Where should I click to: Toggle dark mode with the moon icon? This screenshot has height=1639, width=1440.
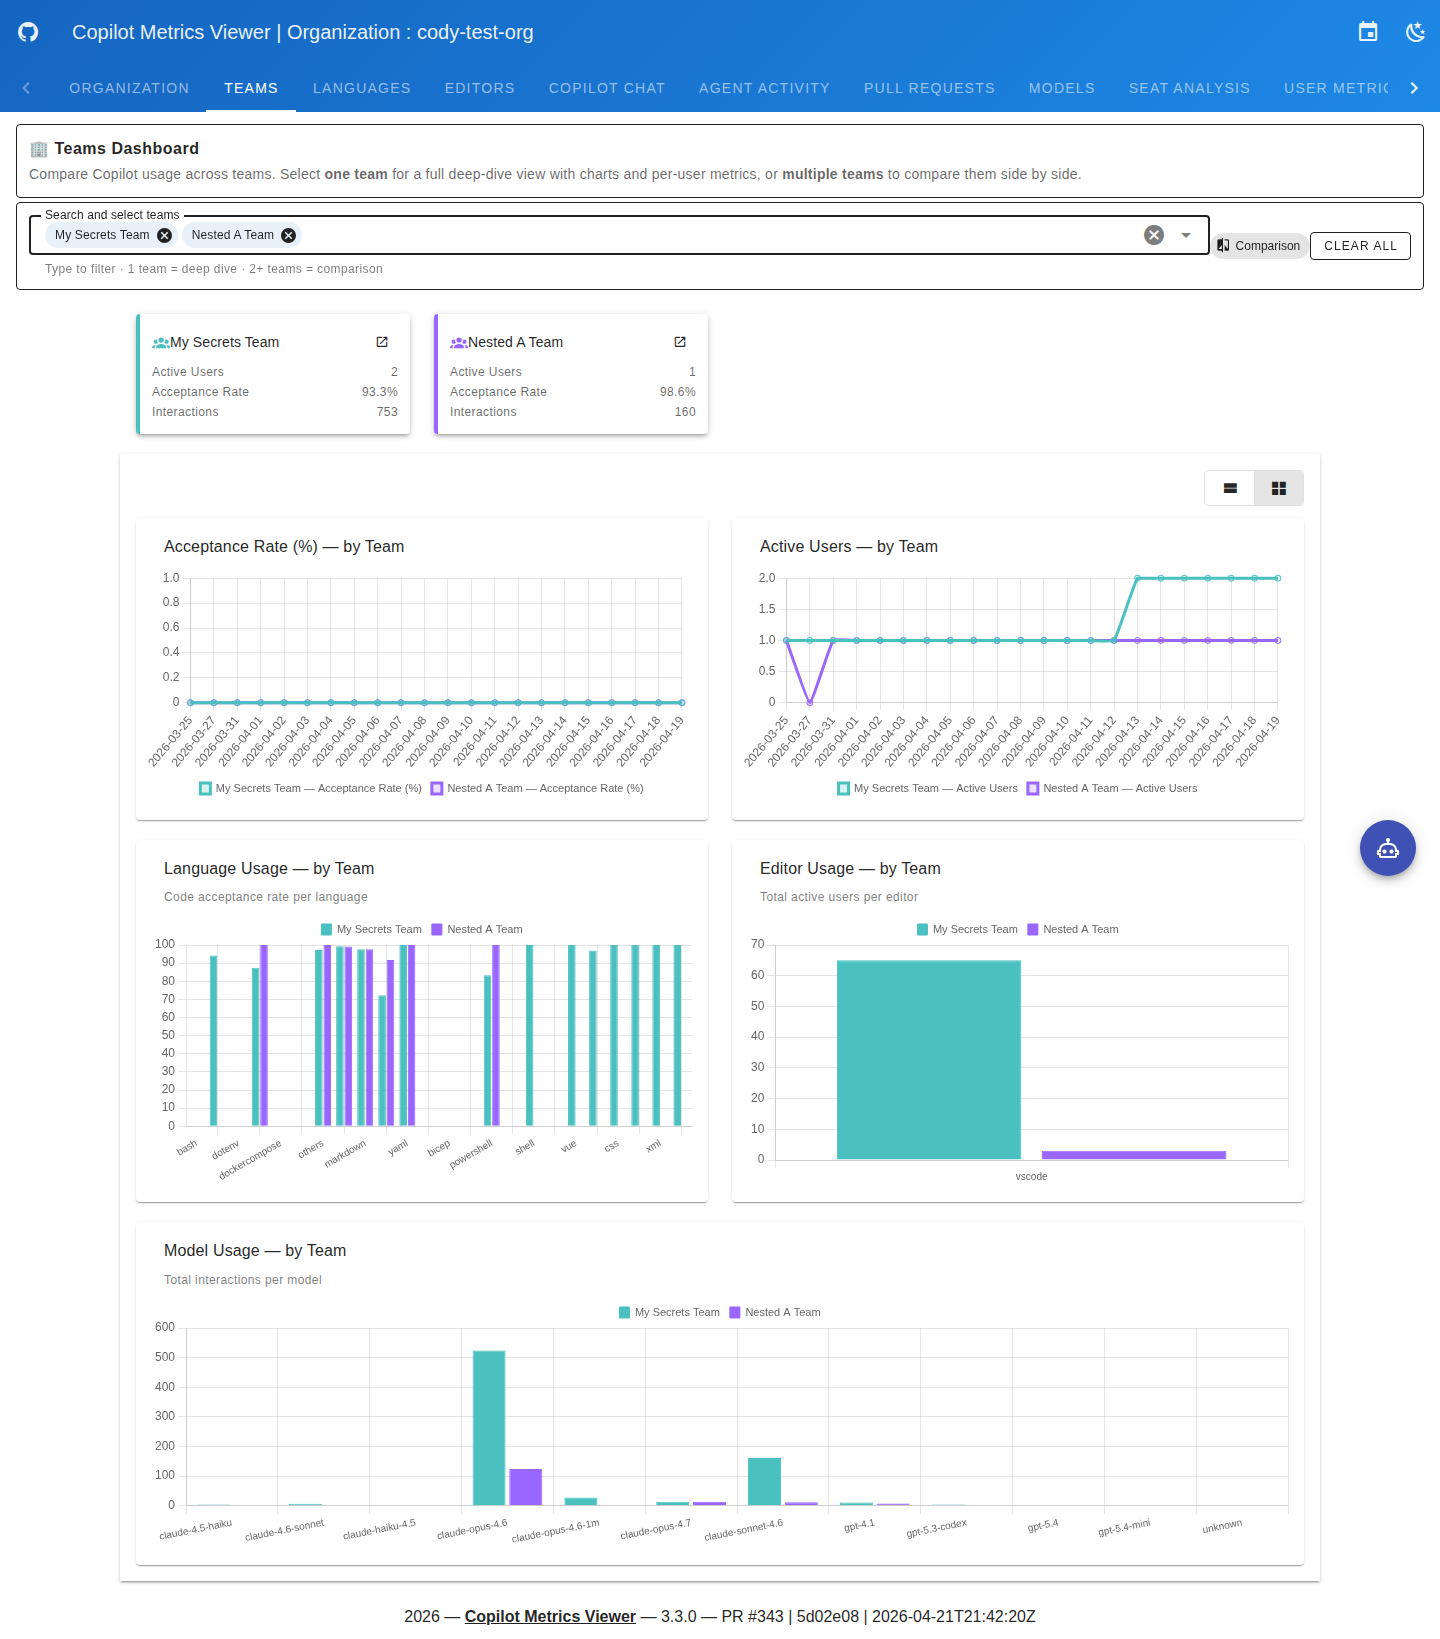(x=1415, y=32)
